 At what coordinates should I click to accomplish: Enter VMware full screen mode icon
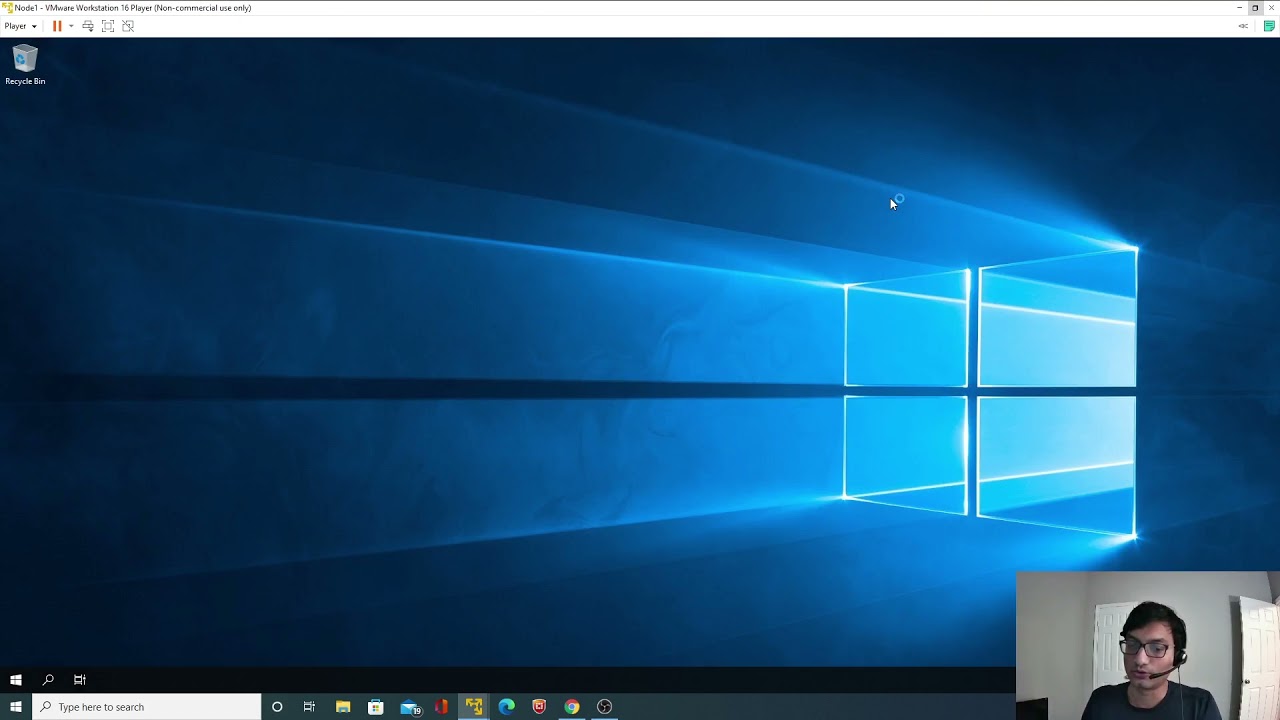click(x=108, y=26)
